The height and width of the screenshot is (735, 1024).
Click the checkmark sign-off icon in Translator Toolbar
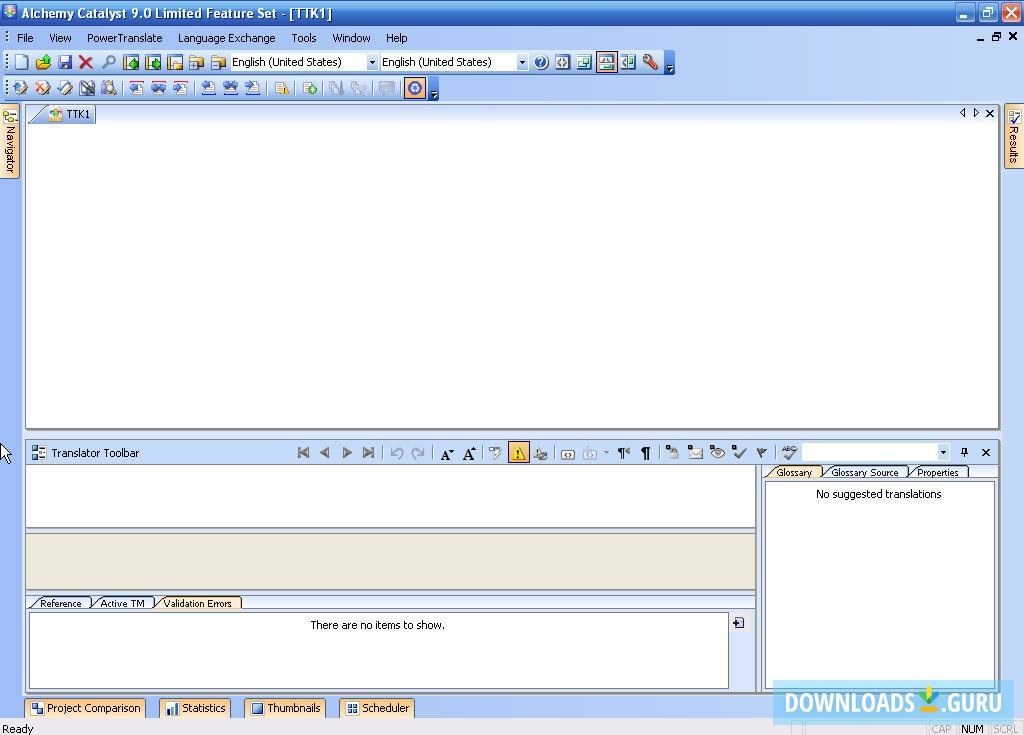click(x=739, y=452)
